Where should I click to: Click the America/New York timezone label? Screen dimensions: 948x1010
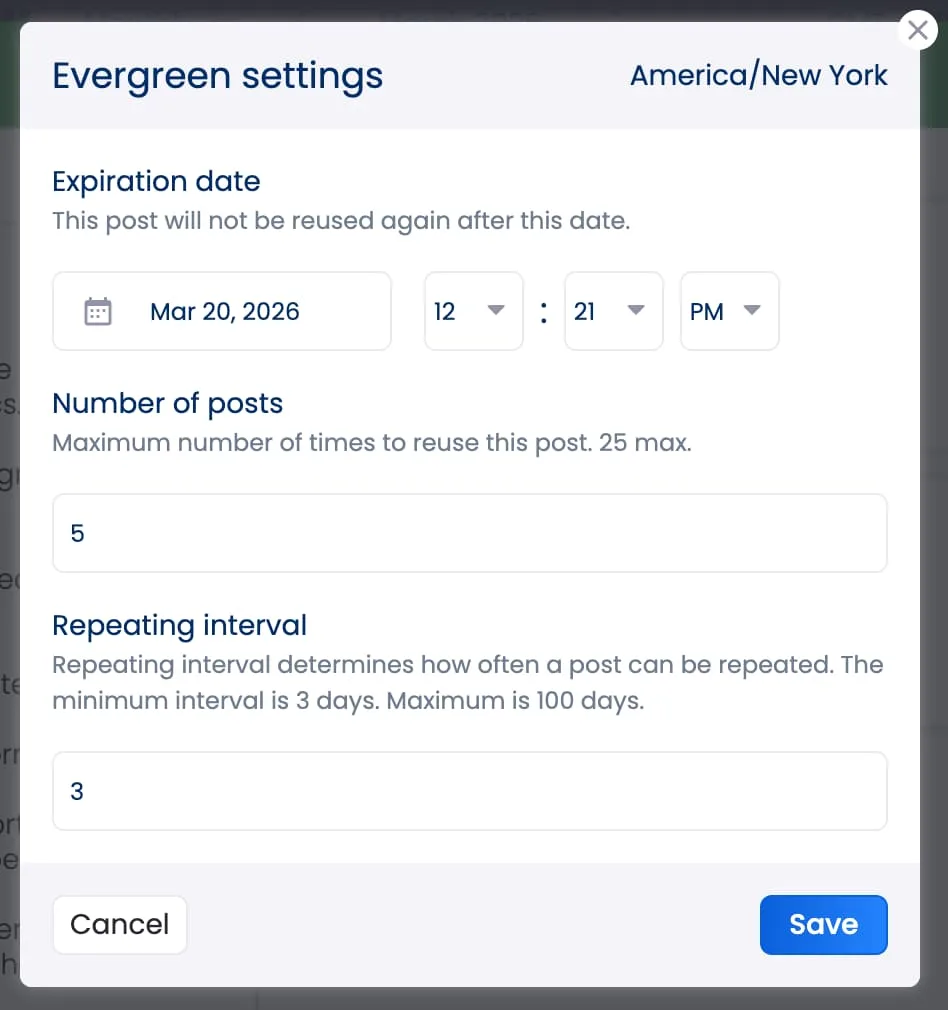point(759,75)
